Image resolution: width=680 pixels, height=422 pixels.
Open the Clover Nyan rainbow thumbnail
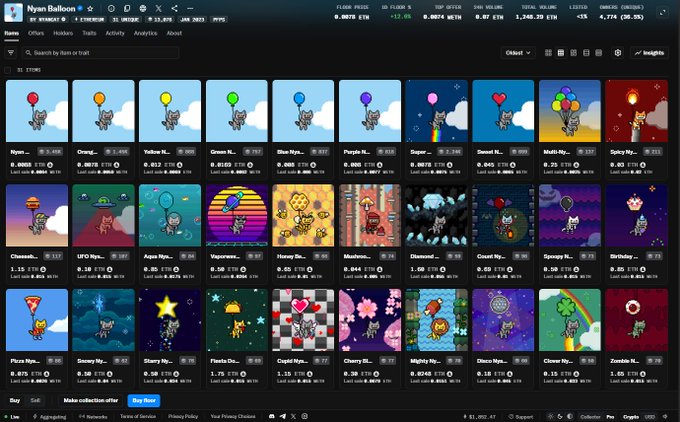pos(569,320)
